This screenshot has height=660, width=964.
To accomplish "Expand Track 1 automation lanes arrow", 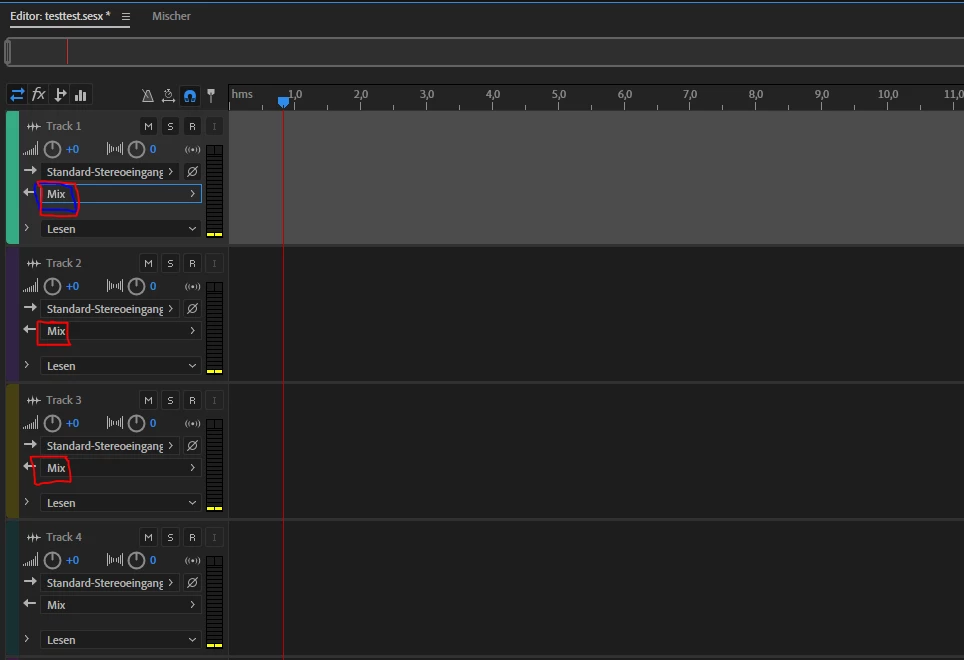I will (x=26, y=228).
